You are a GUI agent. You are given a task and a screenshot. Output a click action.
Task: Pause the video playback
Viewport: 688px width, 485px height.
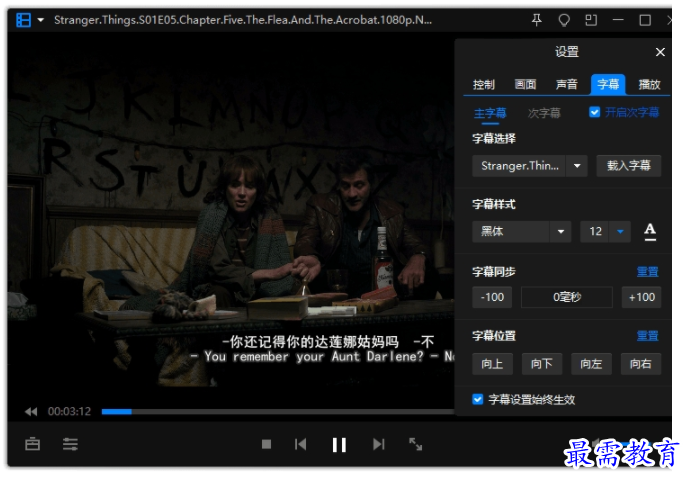(339, 445)
